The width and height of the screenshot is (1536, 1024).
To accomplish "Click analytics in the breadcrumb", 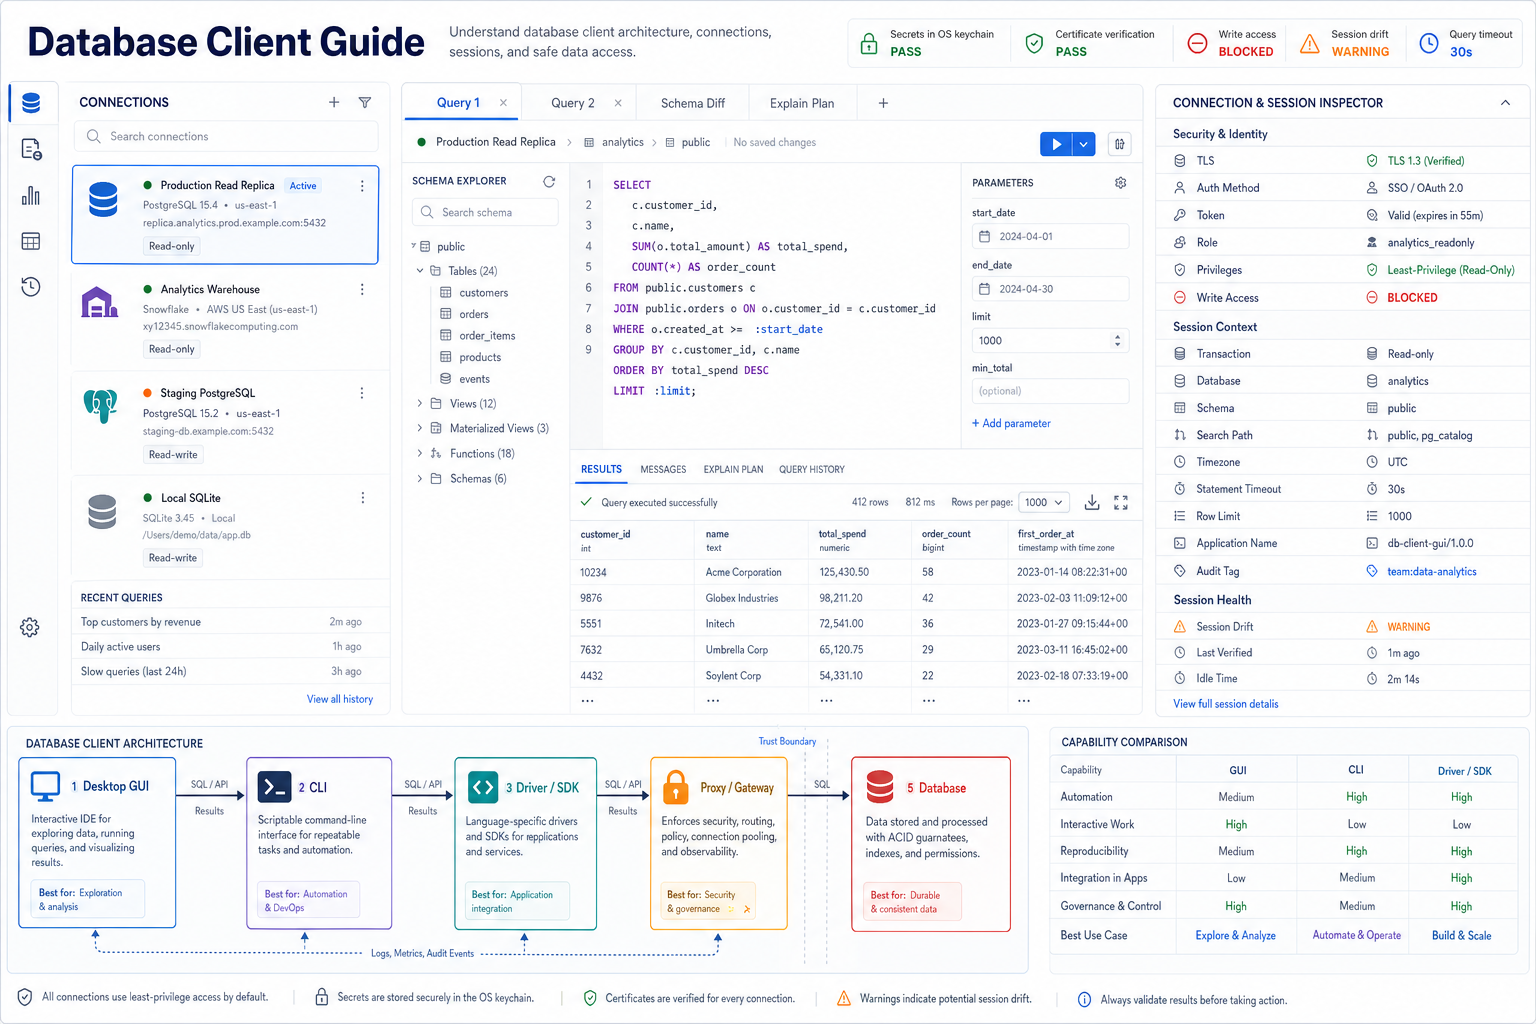I will [622, 143].
